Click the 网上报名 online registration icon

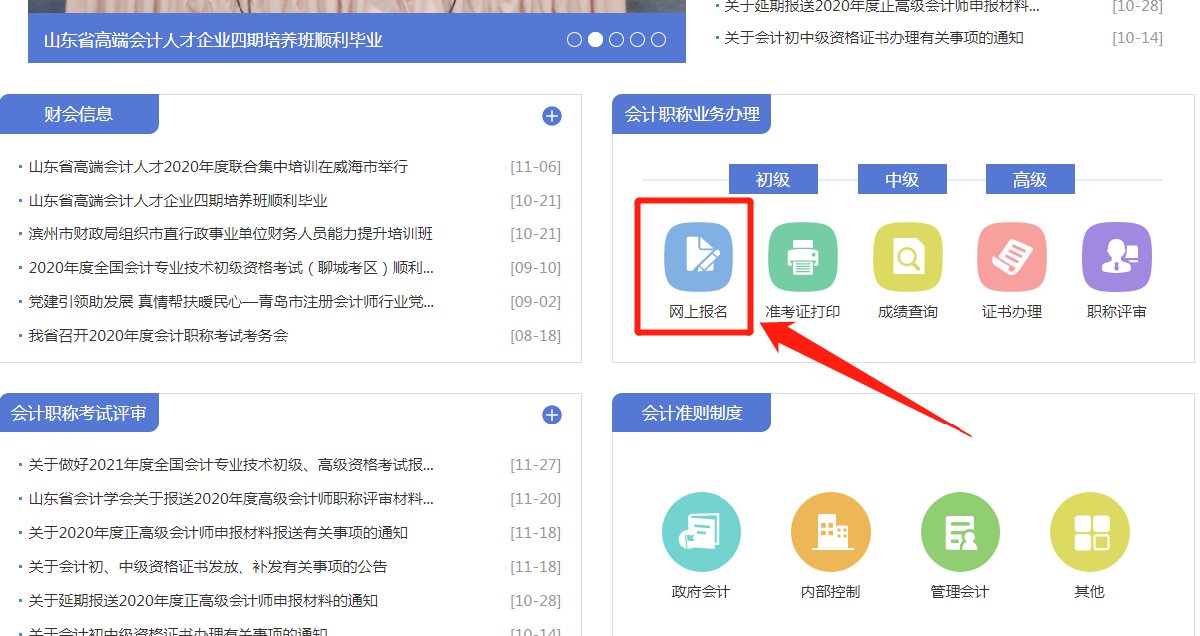click(698, 258)
